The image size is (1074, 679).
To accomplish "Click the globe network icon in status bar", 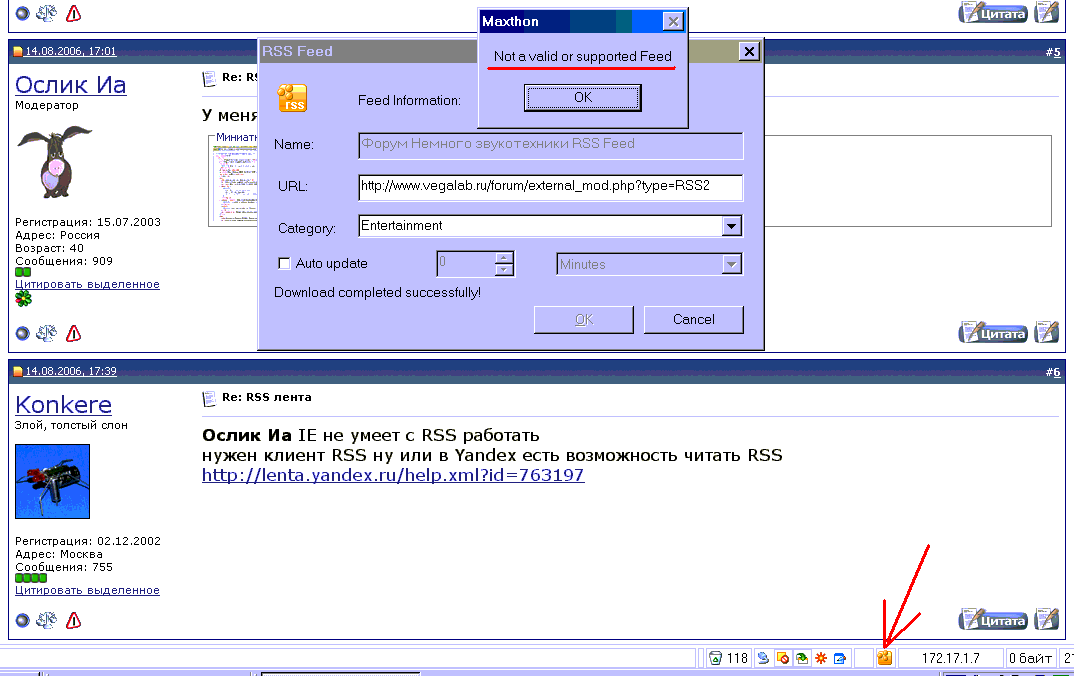I will pyautogui.click(x=763, y=658).
